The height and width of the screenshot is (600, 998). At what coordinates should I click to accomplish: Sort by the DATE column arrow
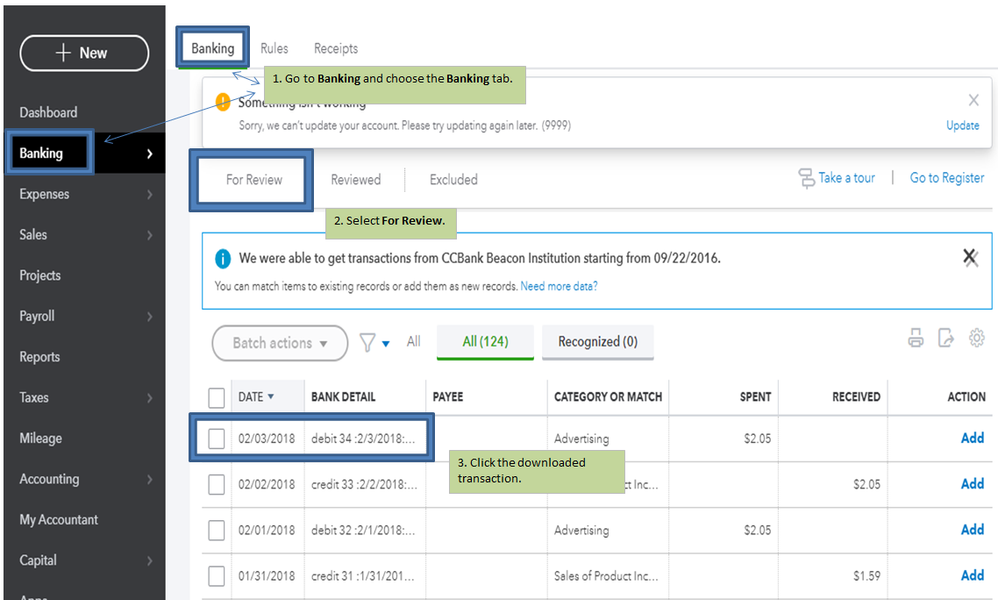[x=271, y=397]
